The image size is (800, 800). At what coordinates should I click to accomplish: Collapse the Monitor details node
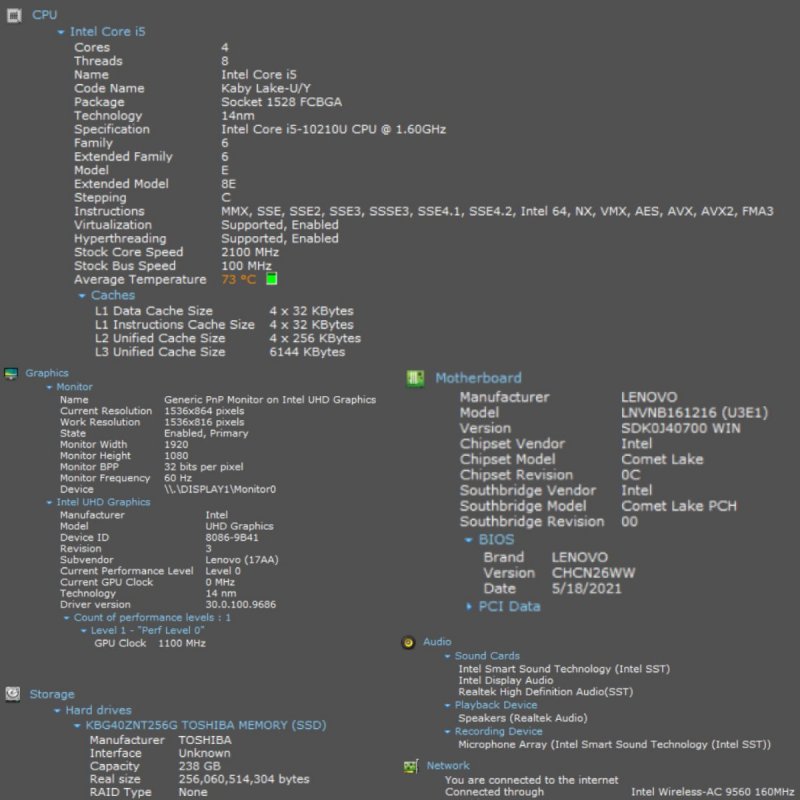pos(49,387)
